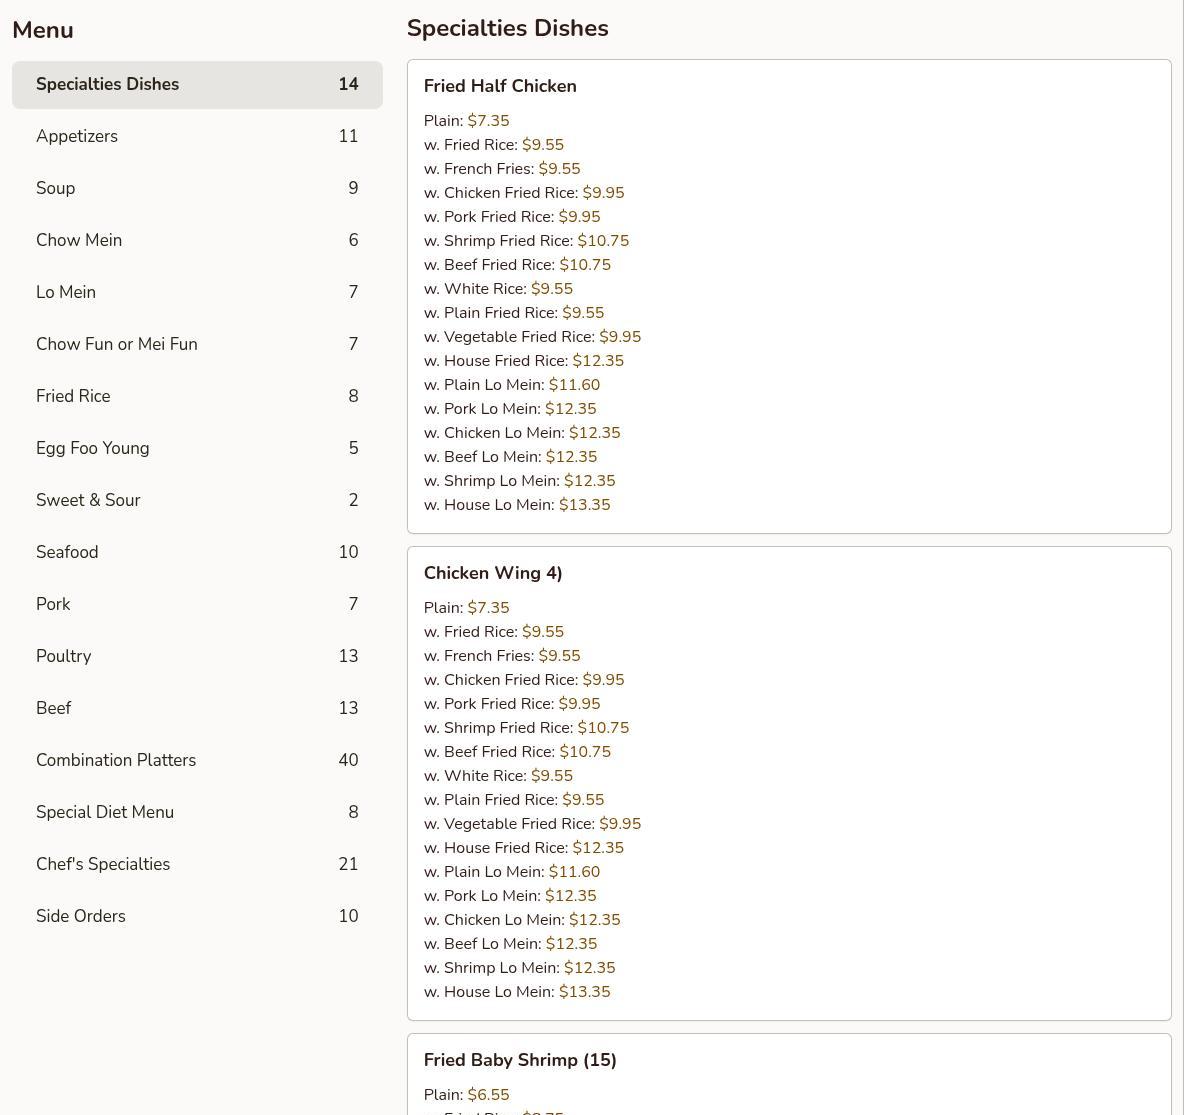
Task: Open the Egg Foo Young category
Action: tap(197, 449)
